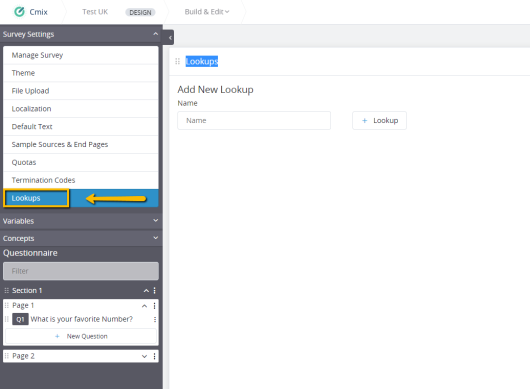530x389 pixels.
Task: Click the DESIGN status badge
Action: point(140,13)
